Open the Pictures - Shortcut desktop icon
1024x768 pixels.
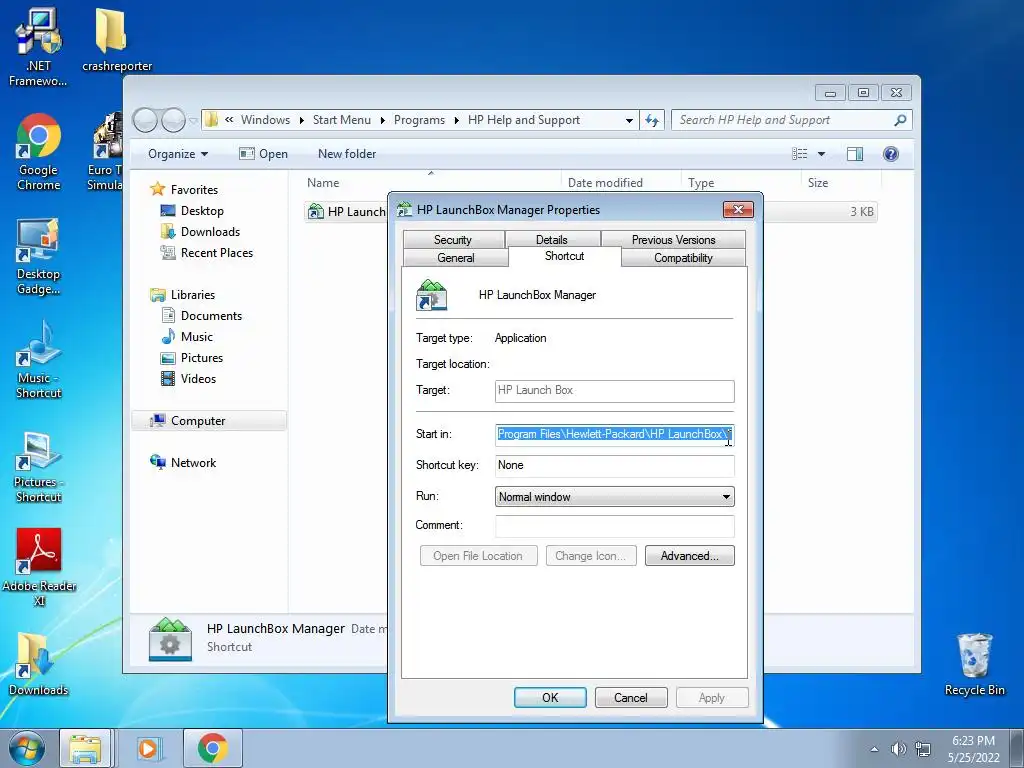point(39,465)
